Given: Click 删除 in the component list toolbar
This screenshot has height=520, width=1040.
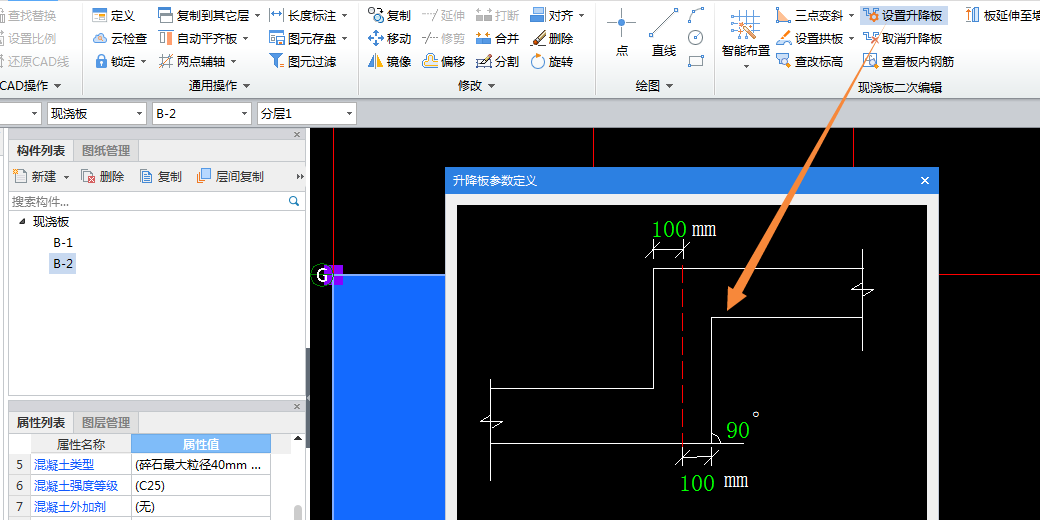Looking at the screenshot, I should click(x=102, y=176).
